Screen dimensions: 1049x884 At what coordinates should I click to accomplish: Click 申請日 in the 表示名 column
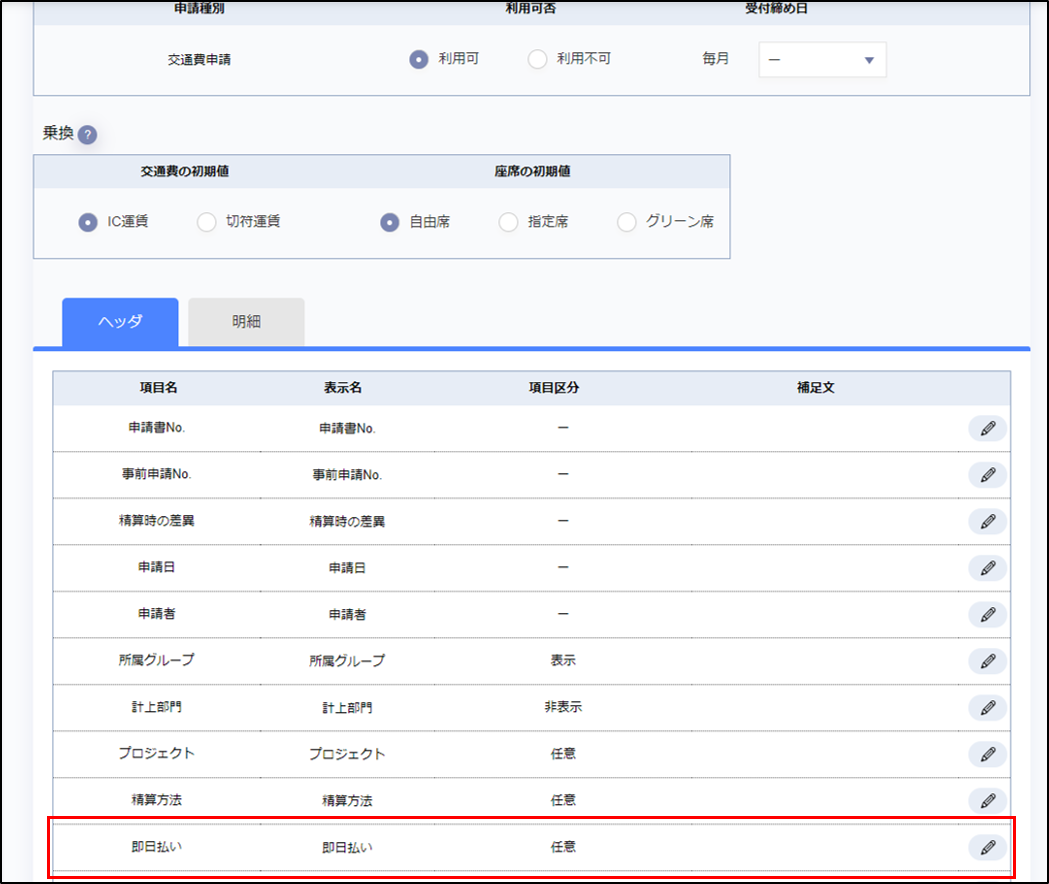pos(347,567)
